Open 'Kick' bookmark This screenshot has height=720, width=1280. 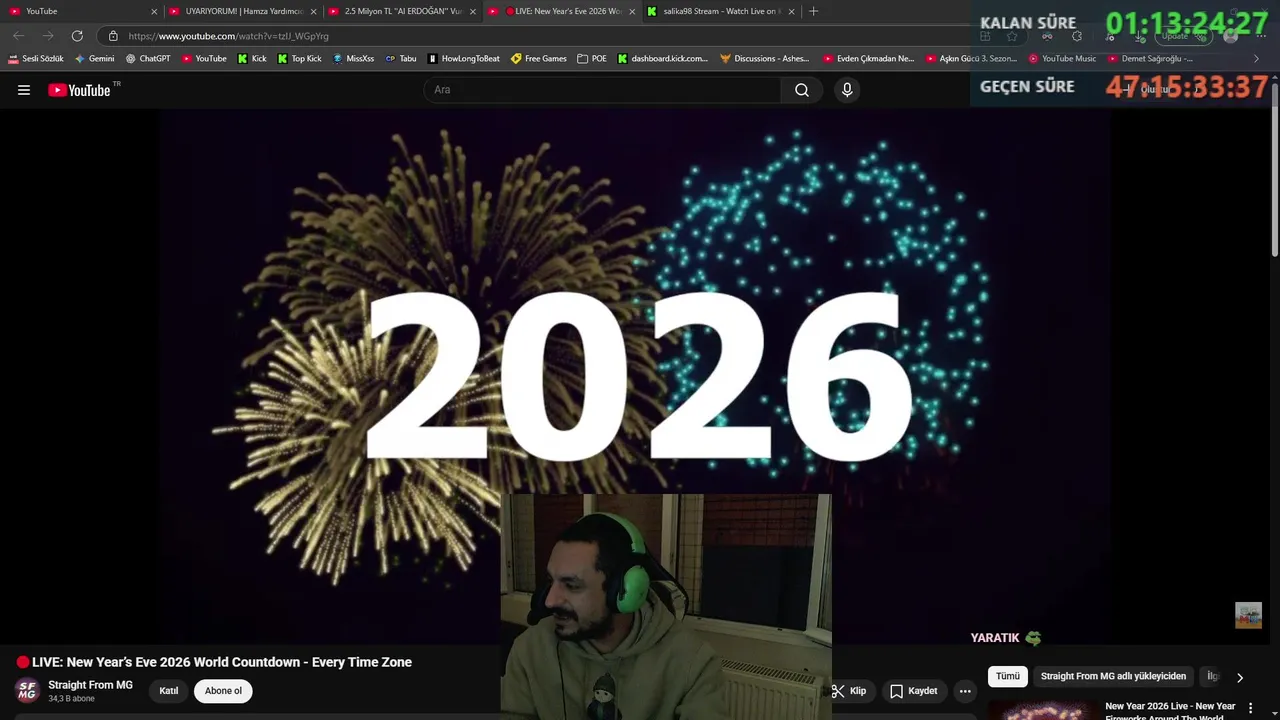point(252,59)
